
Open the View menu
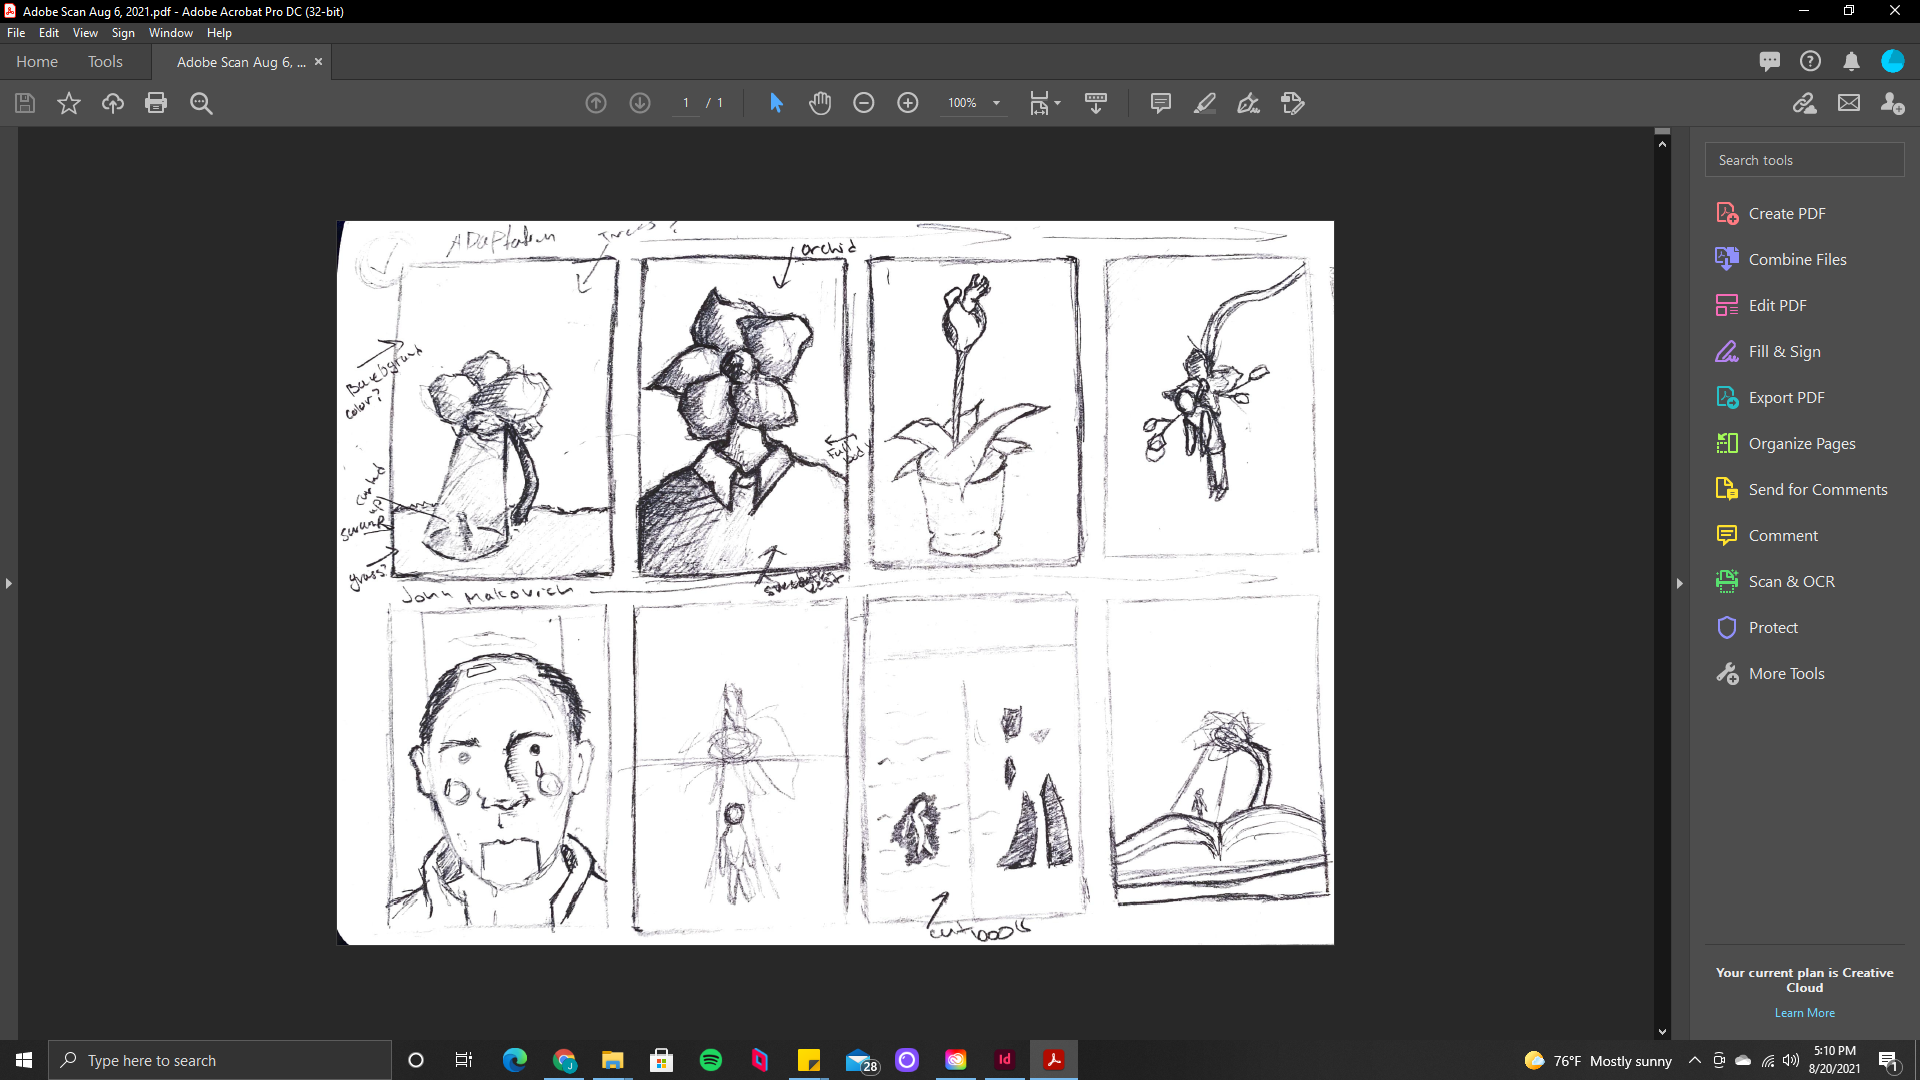(x=85, y=33)
